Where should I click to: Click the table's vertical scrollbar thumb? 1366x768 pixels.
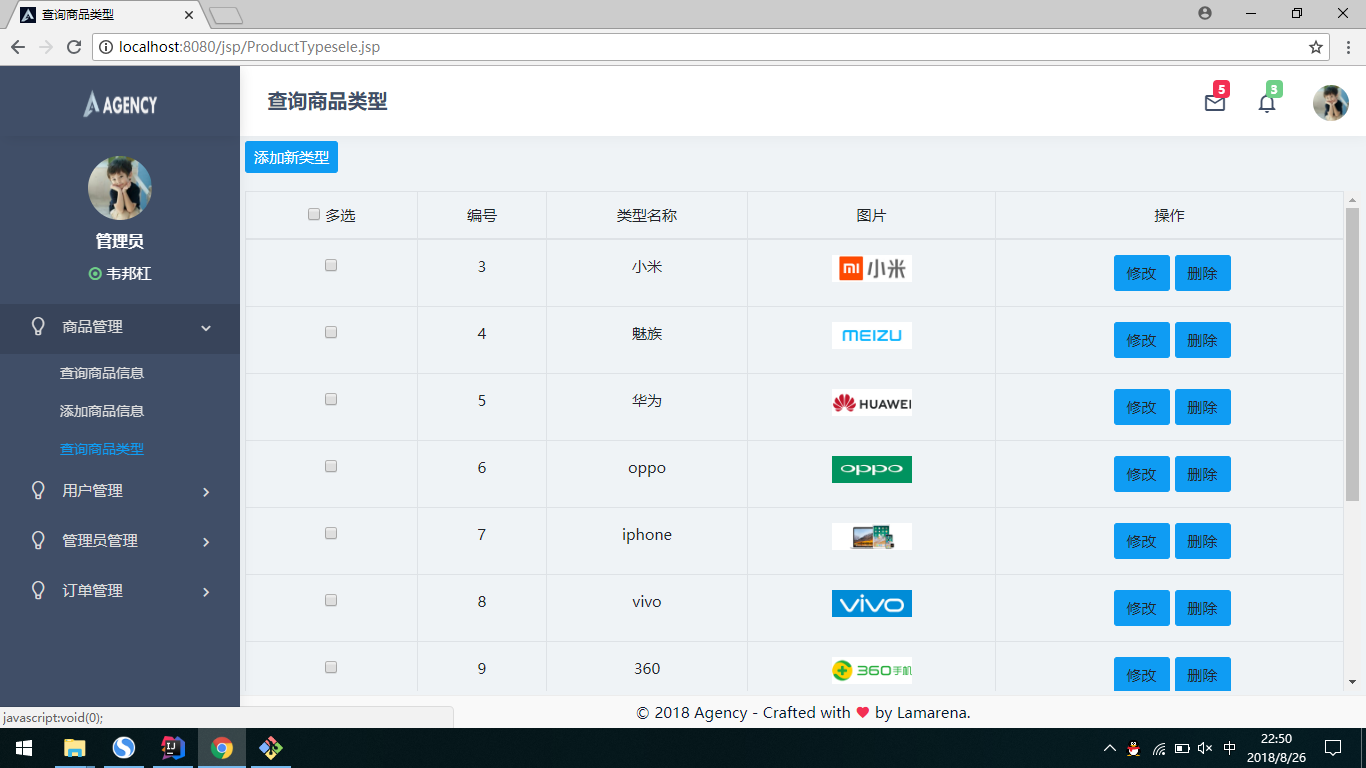[x=1352, y=355]
